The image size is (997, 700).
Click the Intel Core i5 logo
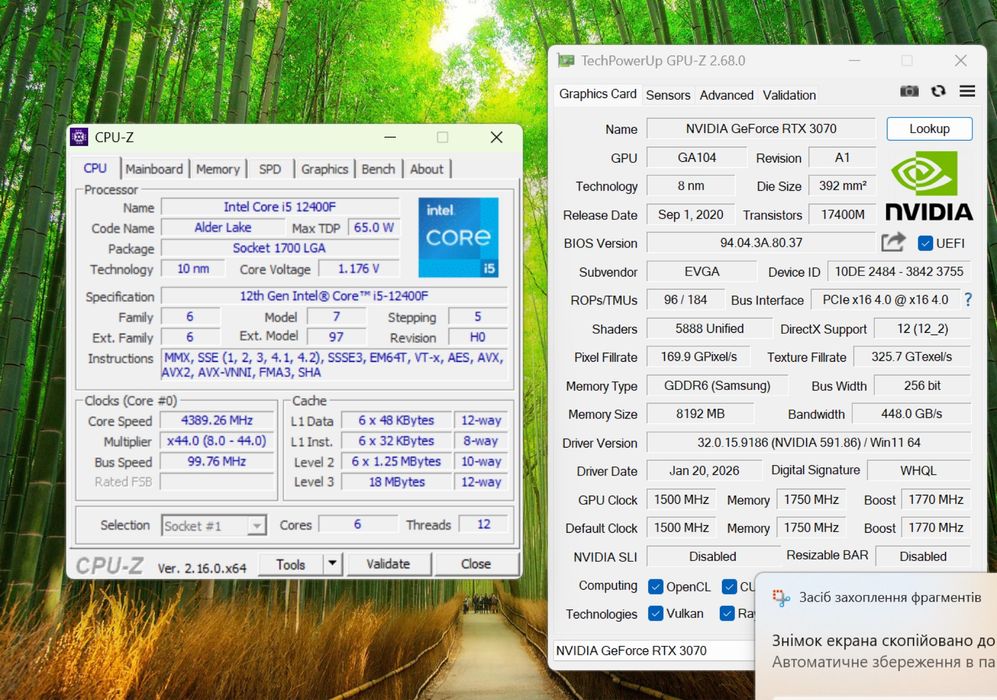coord(458,237)
